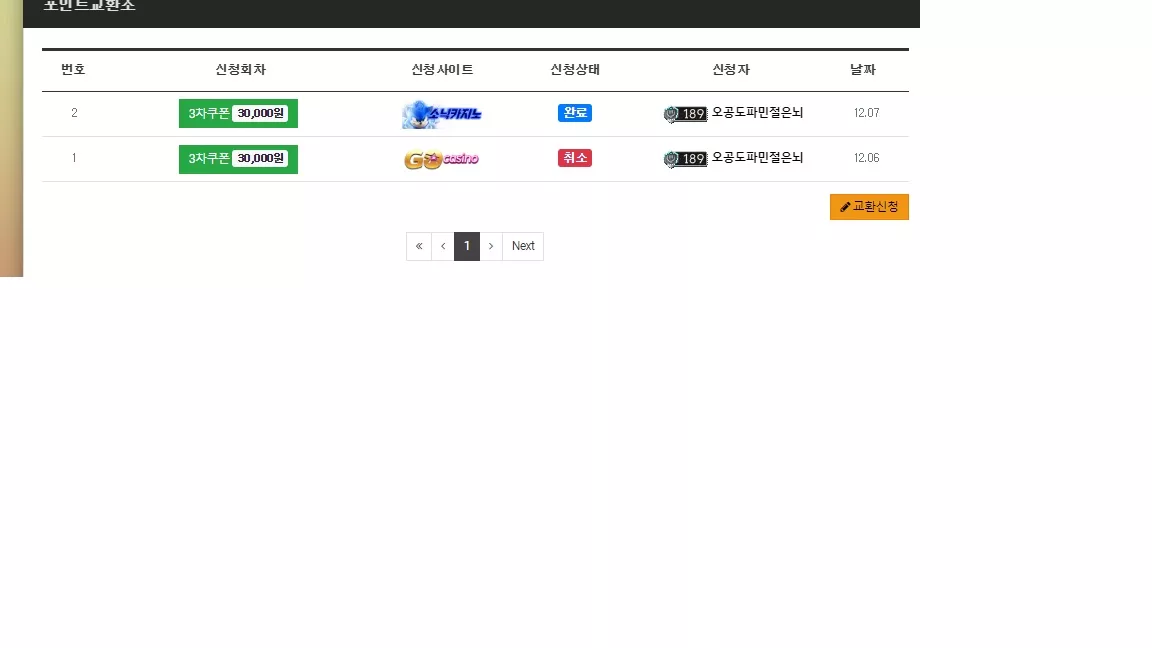The image size is (1152, 648).
Task: Click the 3차쿠폰 30,000원 badge in row 2
Action: point(238,113)
